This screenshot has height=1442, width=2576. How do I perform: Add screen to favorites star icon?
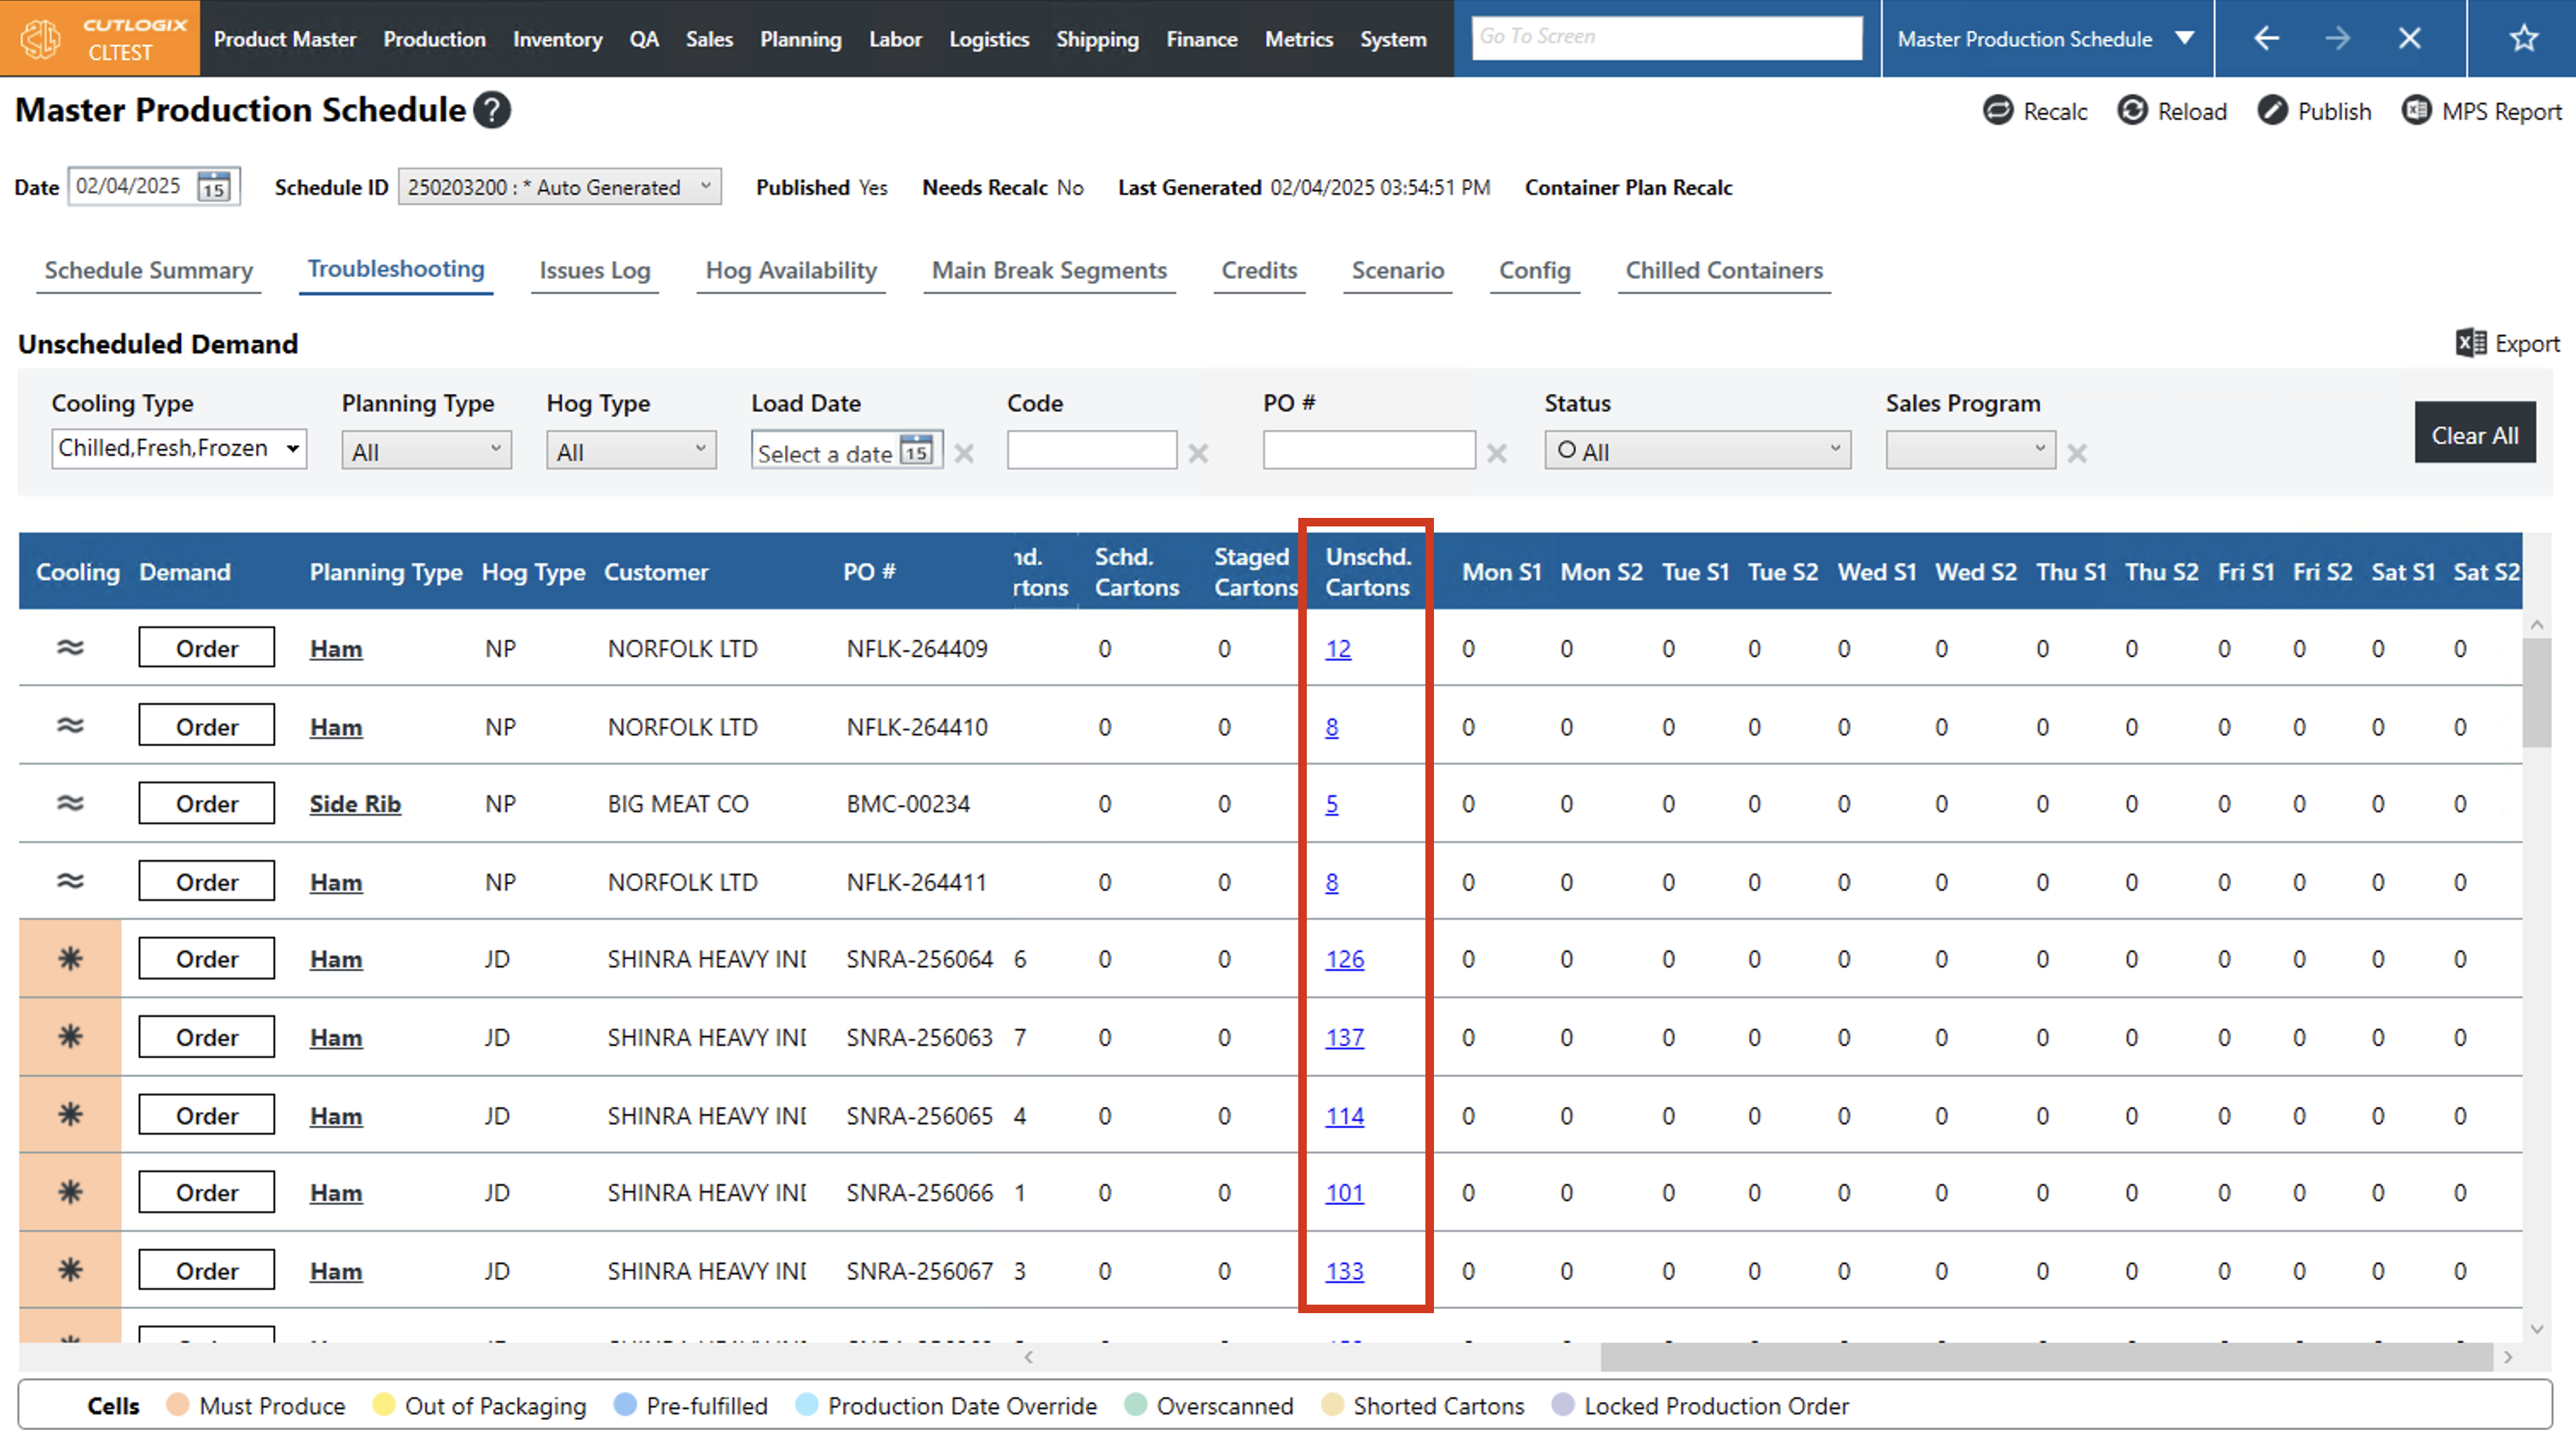coord(2523,39)
